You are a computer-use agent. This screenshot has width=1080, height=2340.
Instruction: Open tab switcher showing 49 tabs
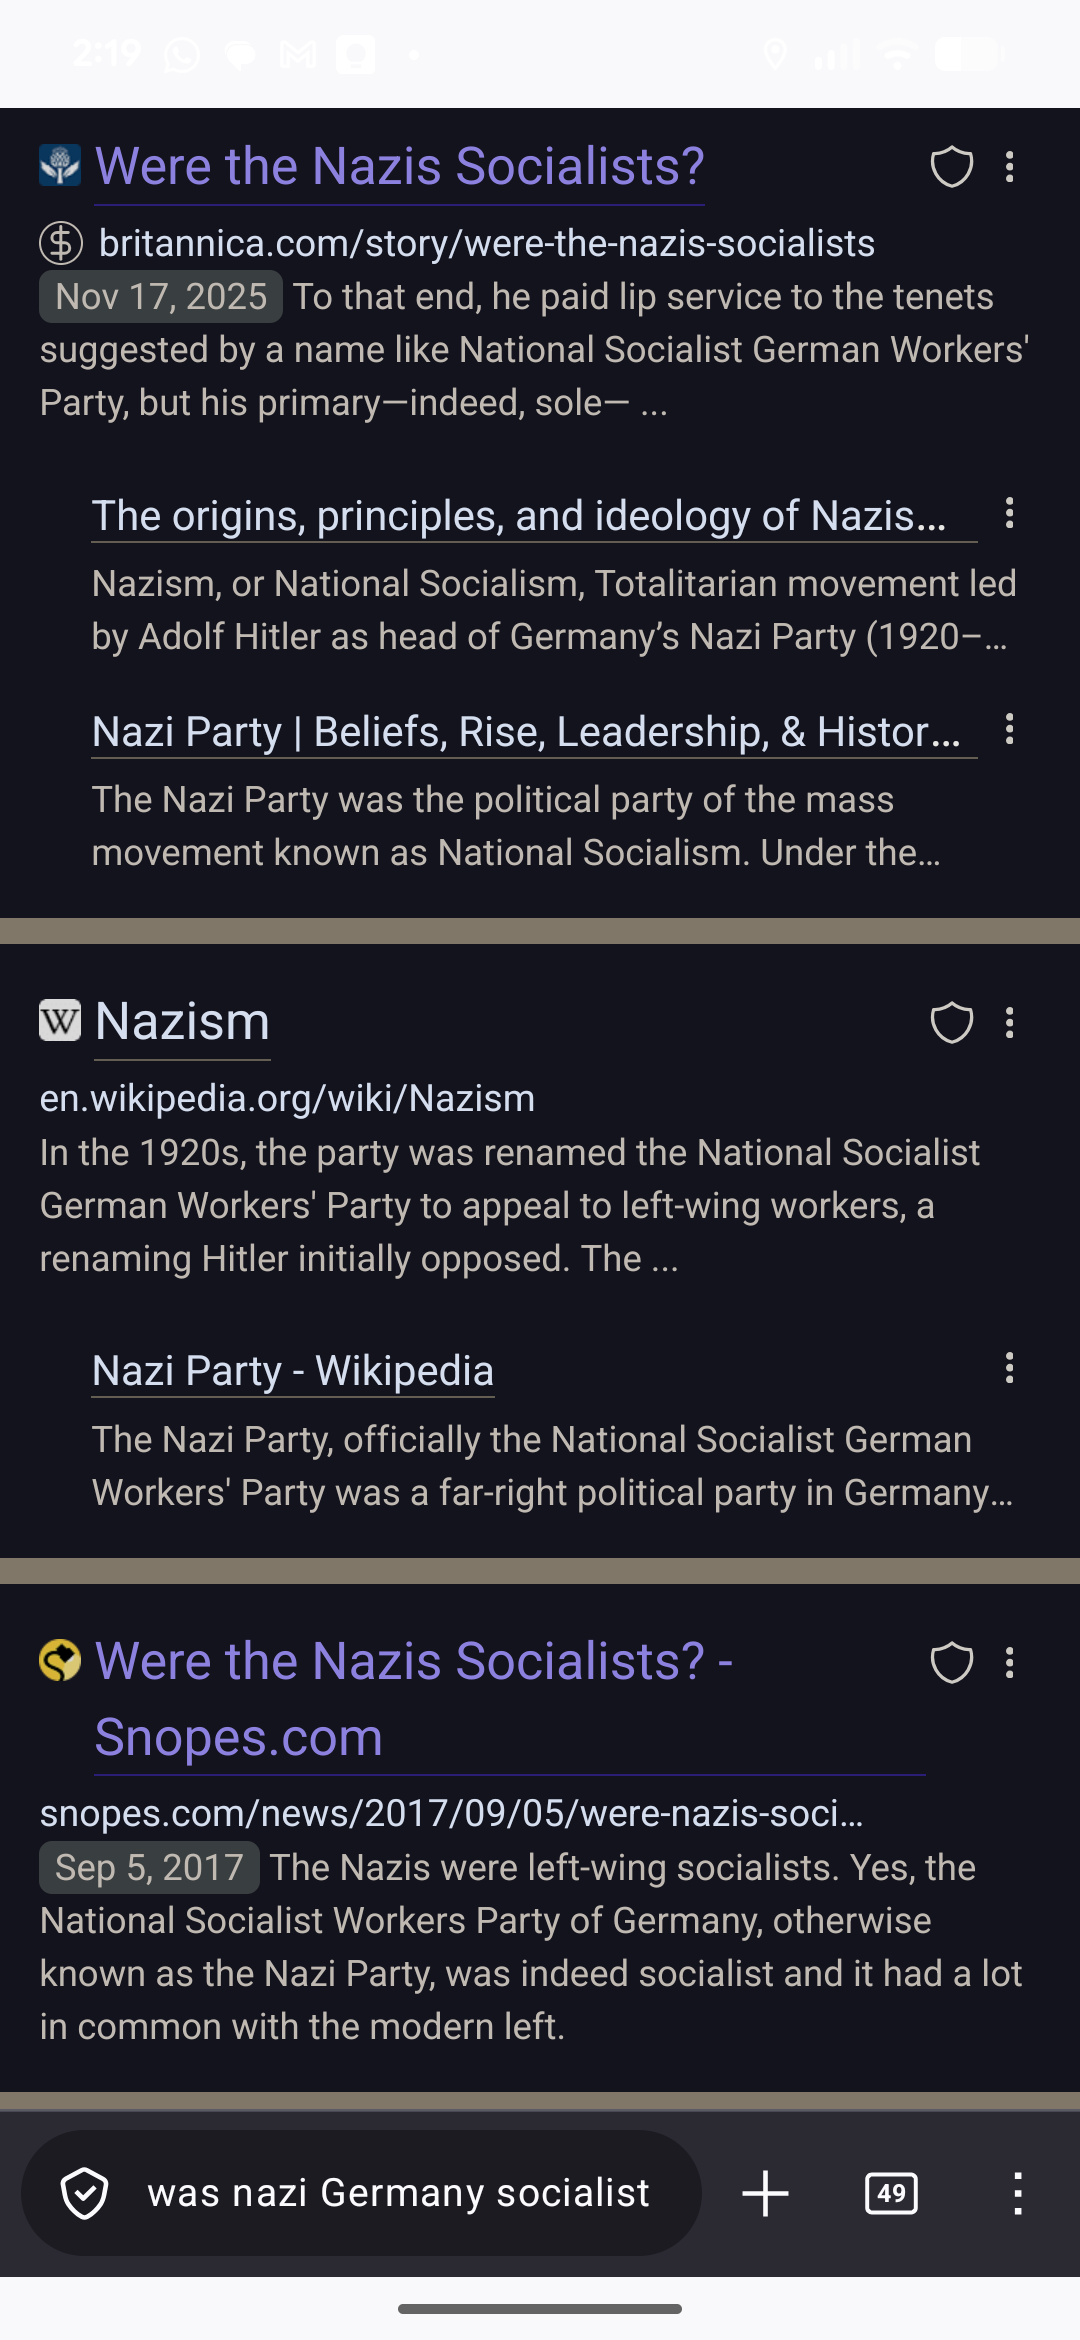[891, 2193]
